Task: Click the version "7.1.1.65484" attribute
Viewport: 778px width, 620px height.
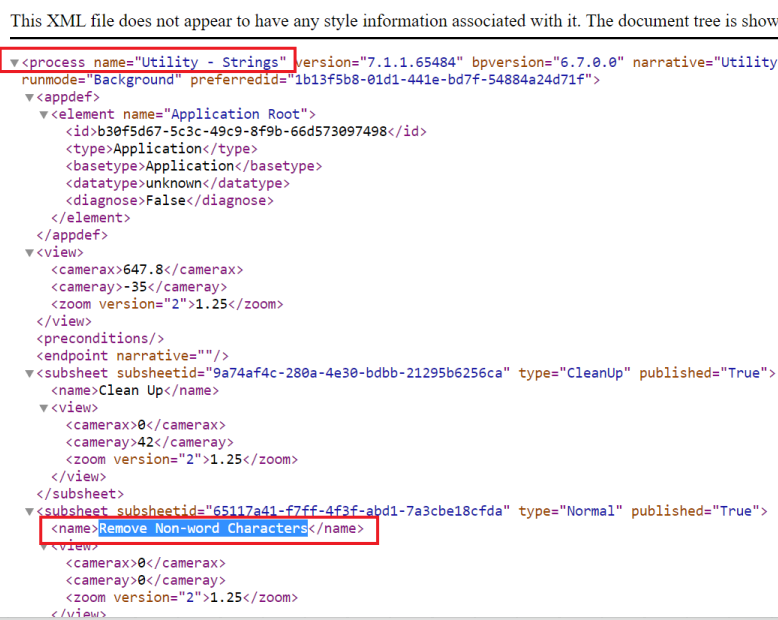Action: click(x=380, y=62)
